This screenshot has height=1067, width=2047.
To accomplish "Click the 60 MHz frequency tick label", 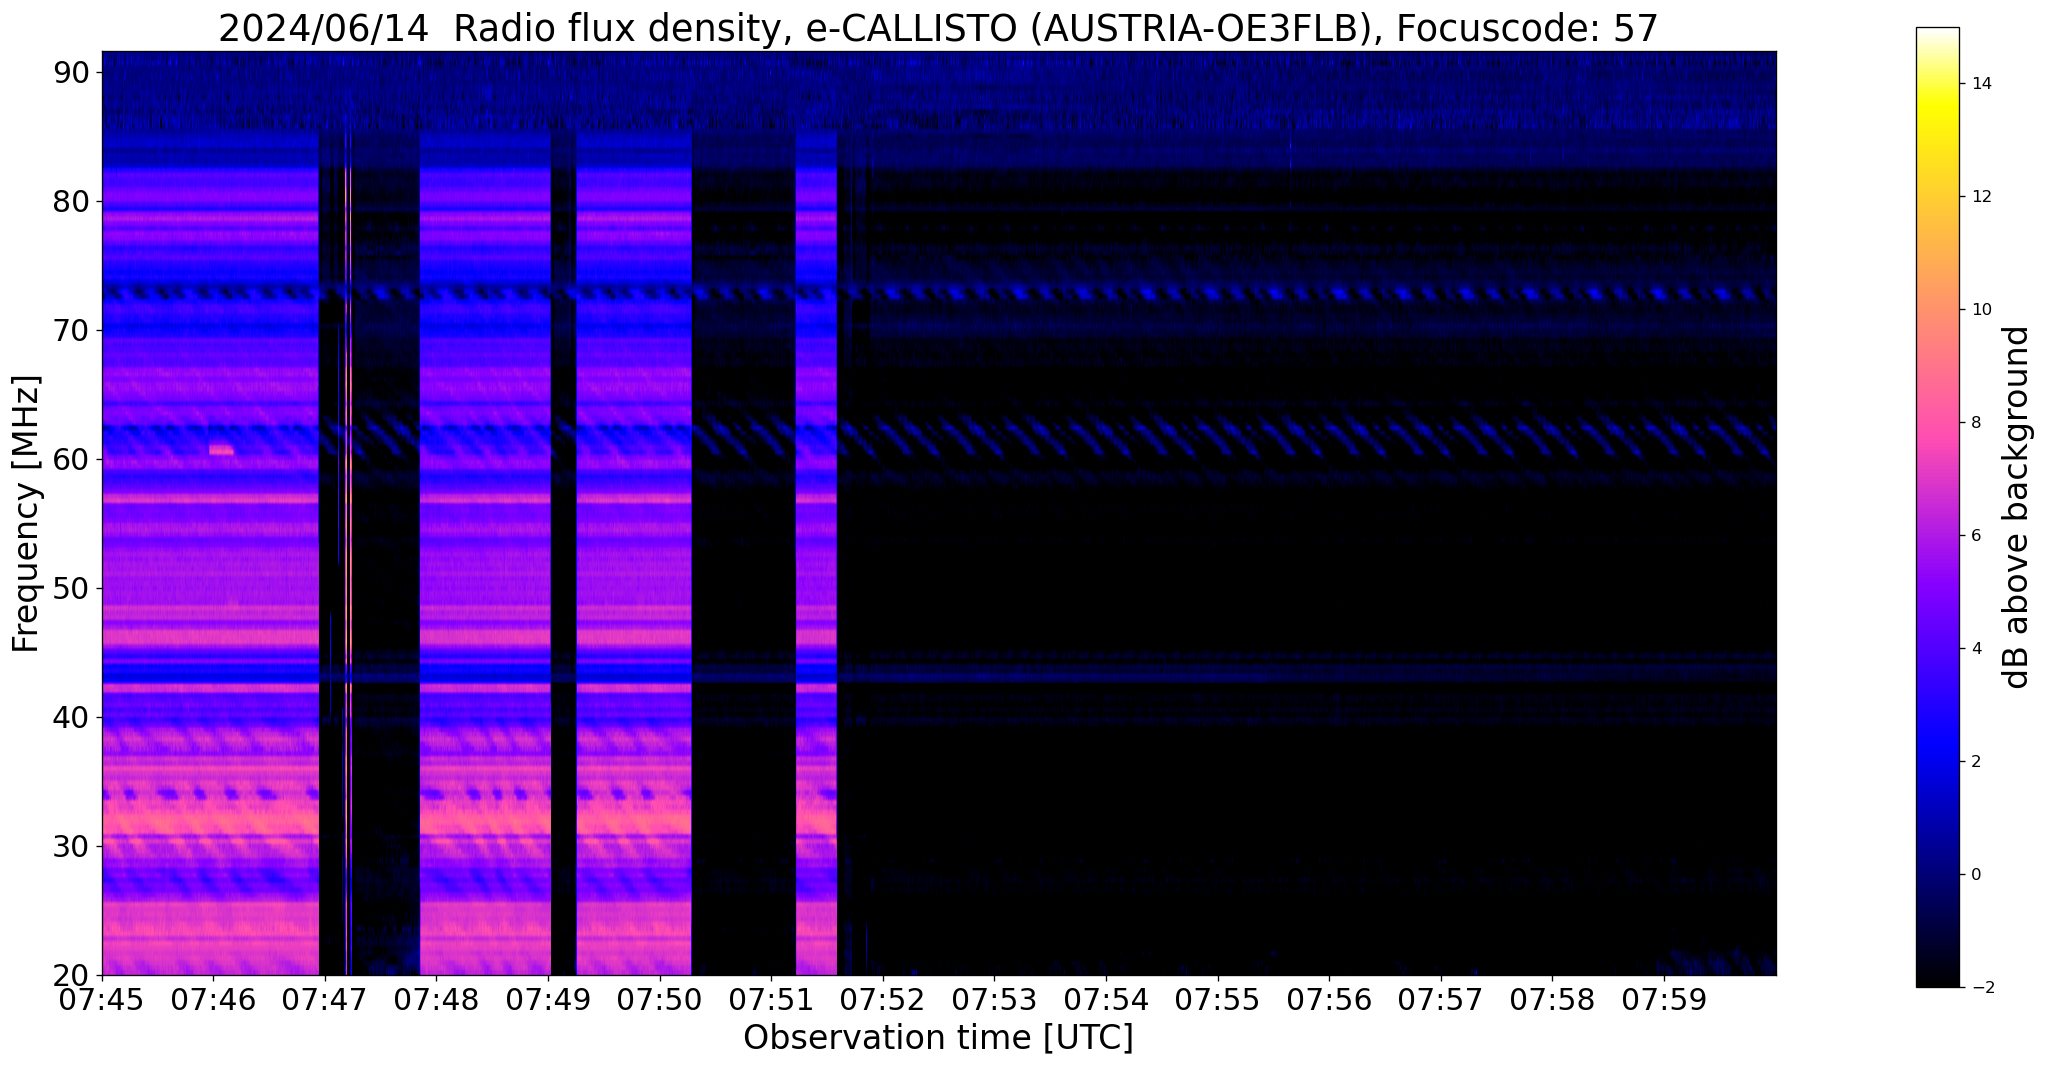I will [71, 460].
